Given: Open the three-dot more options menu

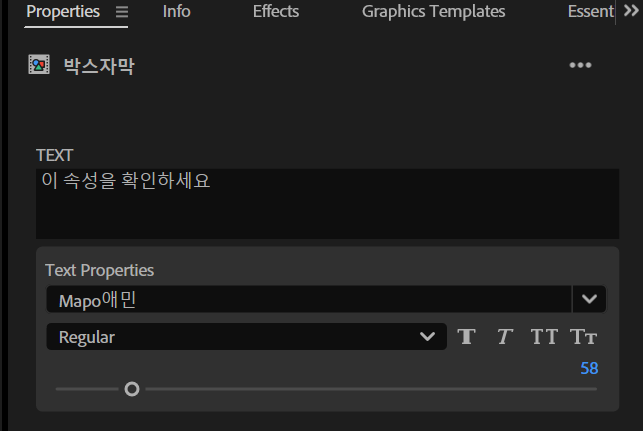Looking at the screenshot, I should click(x=580, y=65).
